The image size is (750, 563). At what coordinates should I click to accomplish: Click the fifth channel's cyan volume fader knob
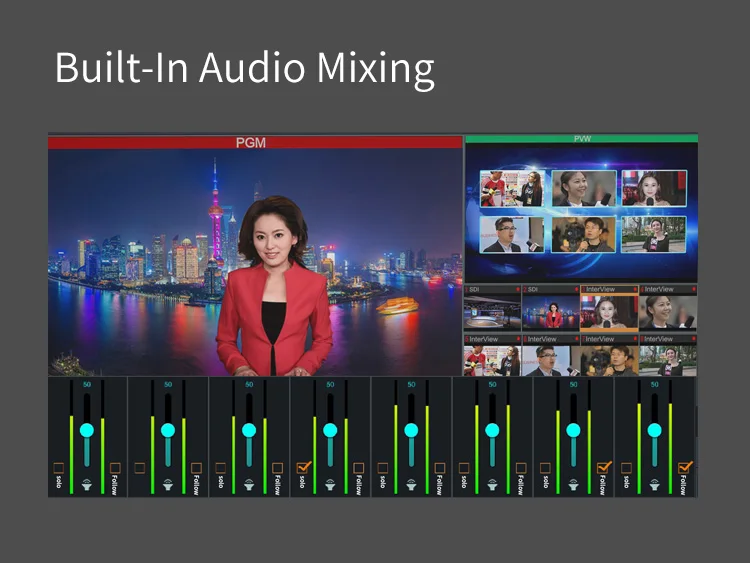coord(411,430)
